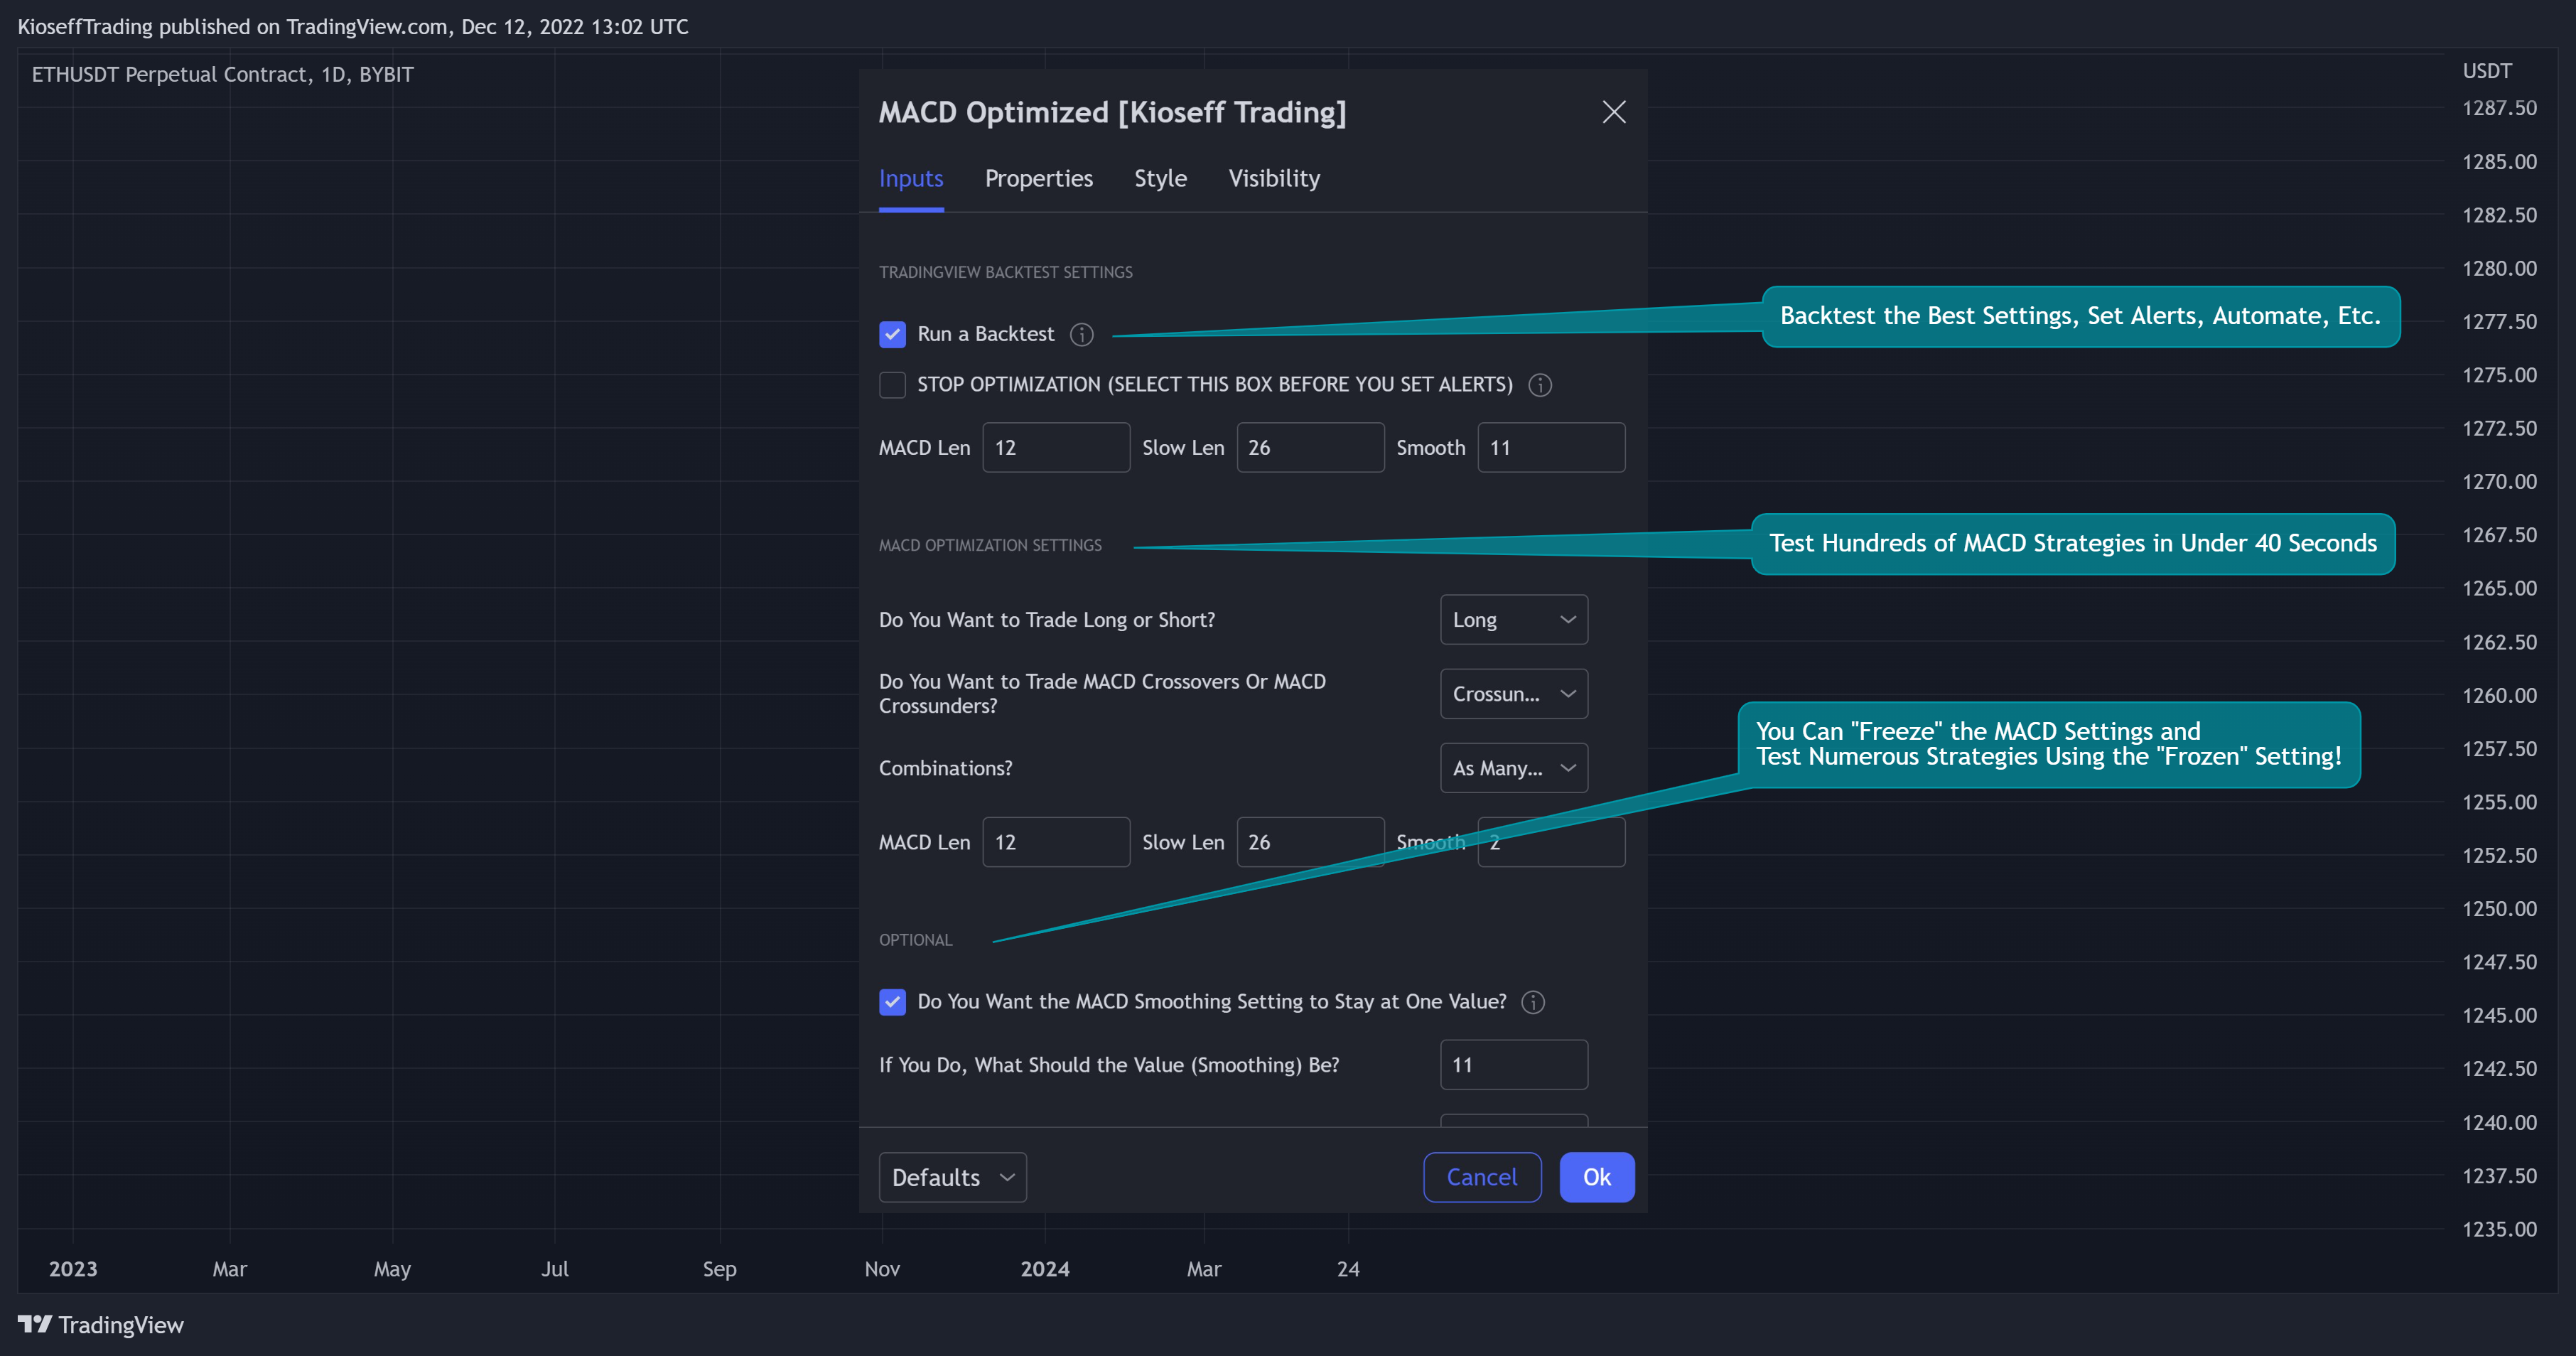Confirm settings with the Ok button
Screen dimensions: 2576x1356
coord(1597,1177)
